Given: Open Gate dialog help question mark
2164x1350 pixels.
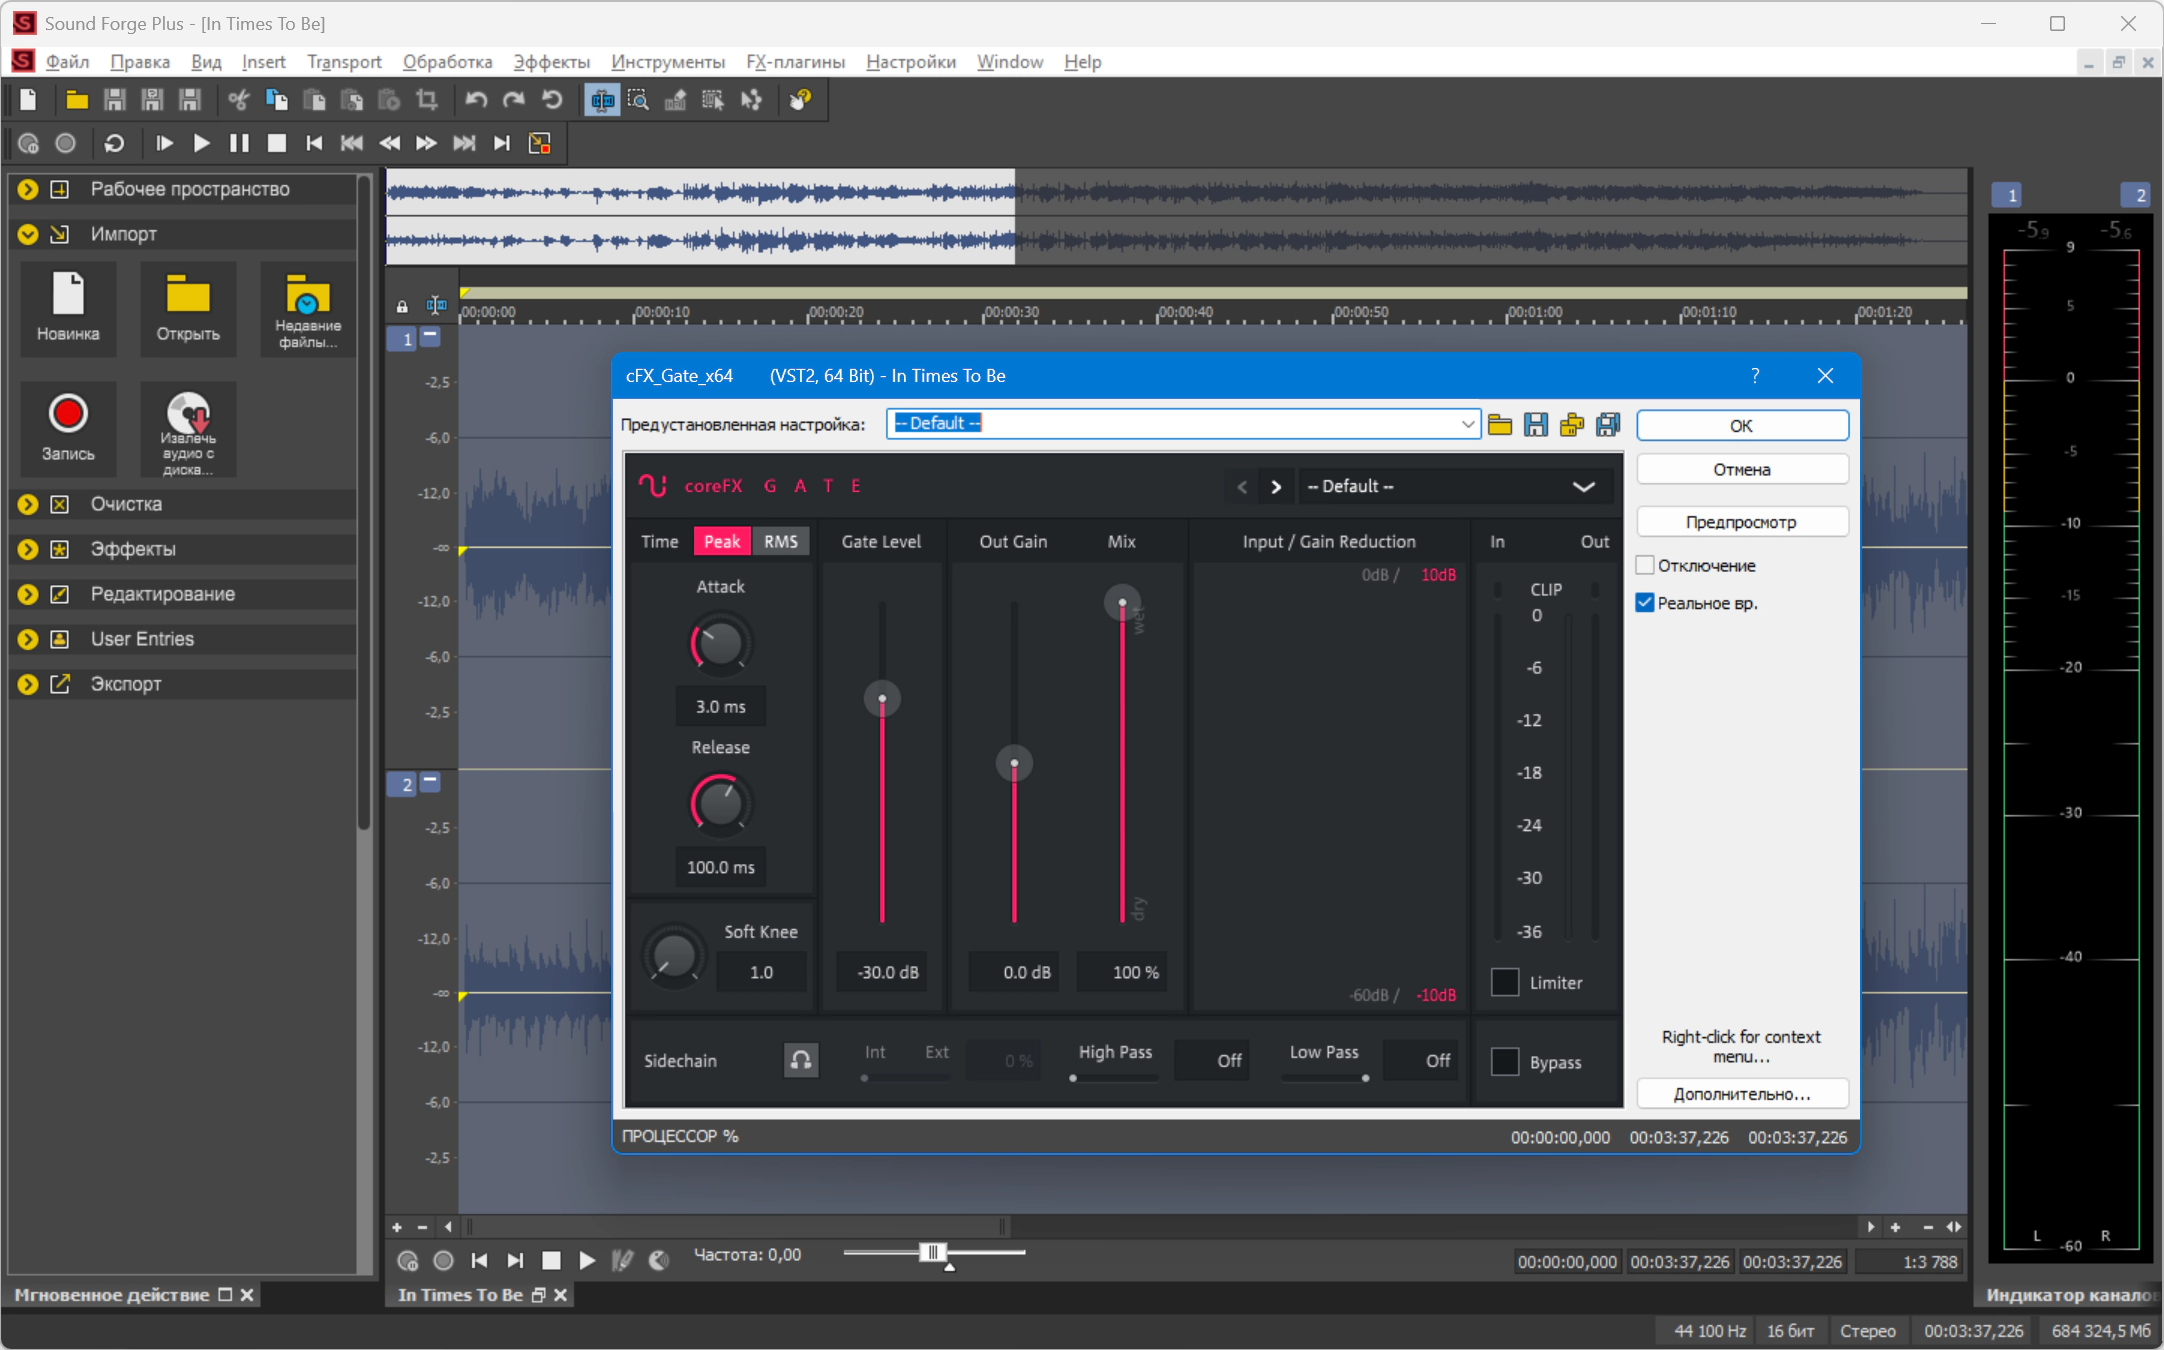Looking at the screenshot, I should [1755, 376].
